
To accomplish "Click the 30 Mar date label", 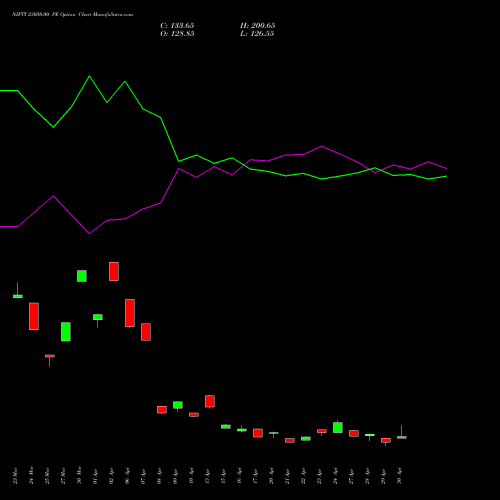I will click(79, 476).
